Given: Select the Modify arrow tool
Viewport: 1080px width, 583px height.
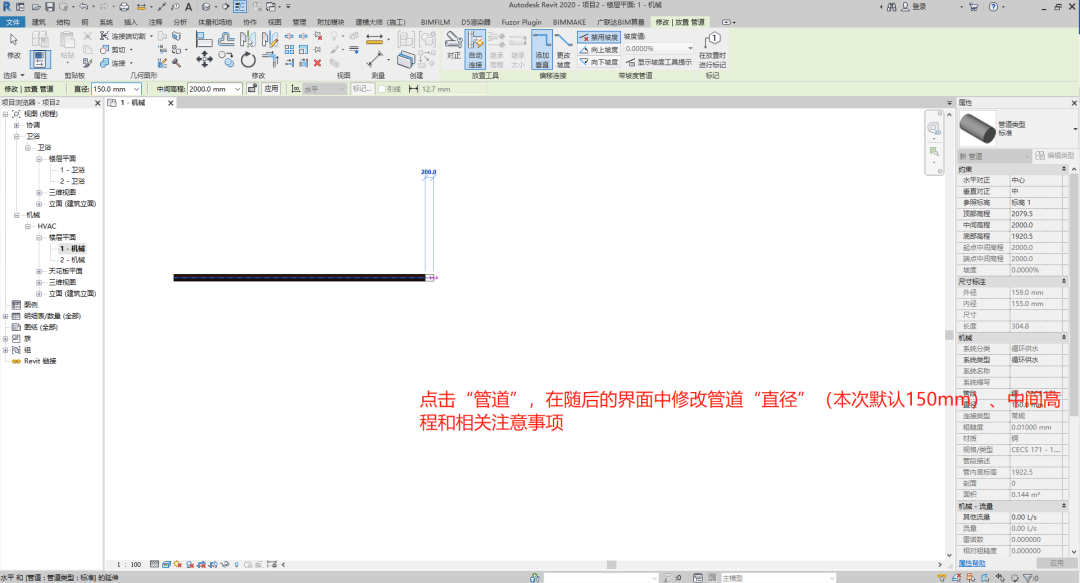Looking at the screenshot, I should tap(13, 45).
